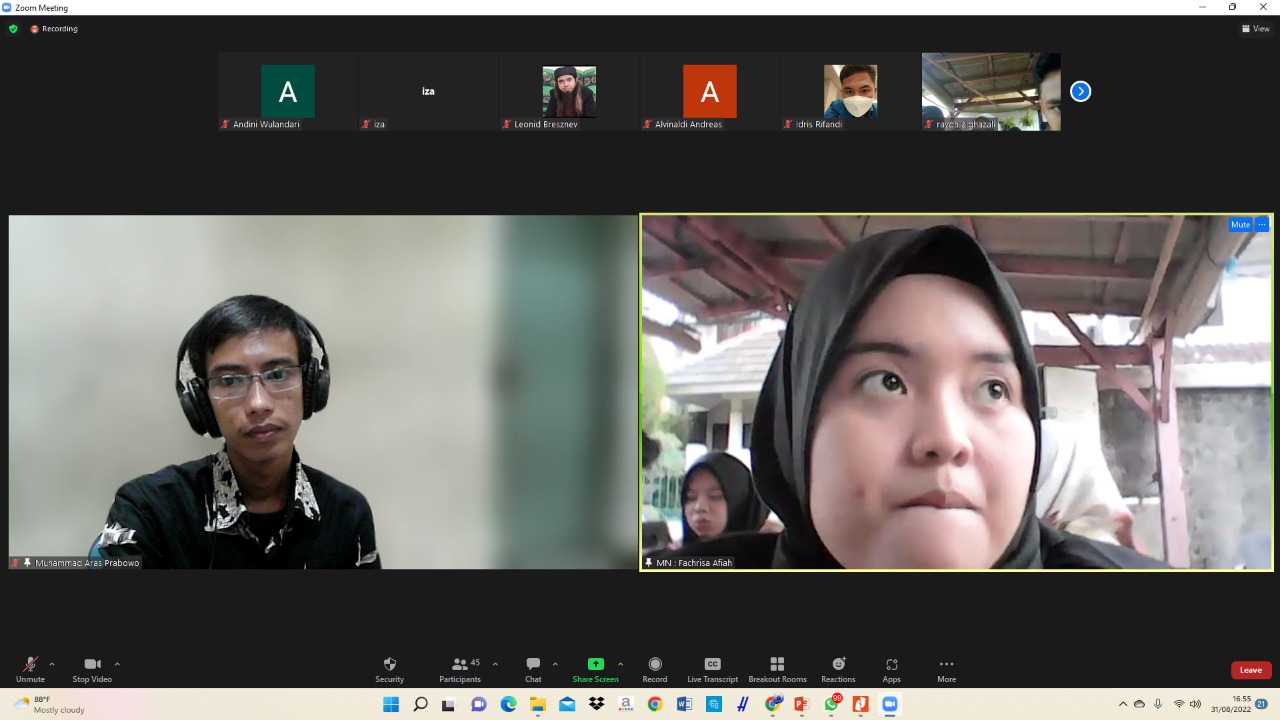The height and width of the screenshot is (720, 1280).
Task: Leave the meeting
Action: (1250, 670)
